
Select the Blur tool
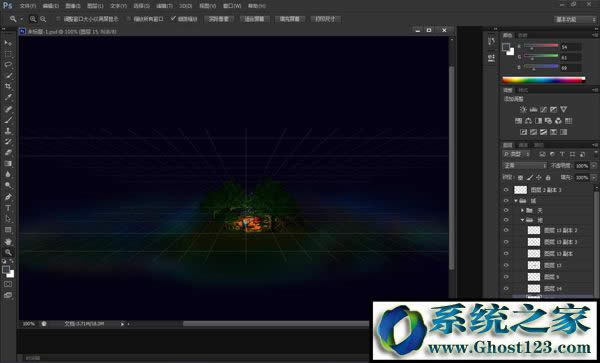point(8,174)
